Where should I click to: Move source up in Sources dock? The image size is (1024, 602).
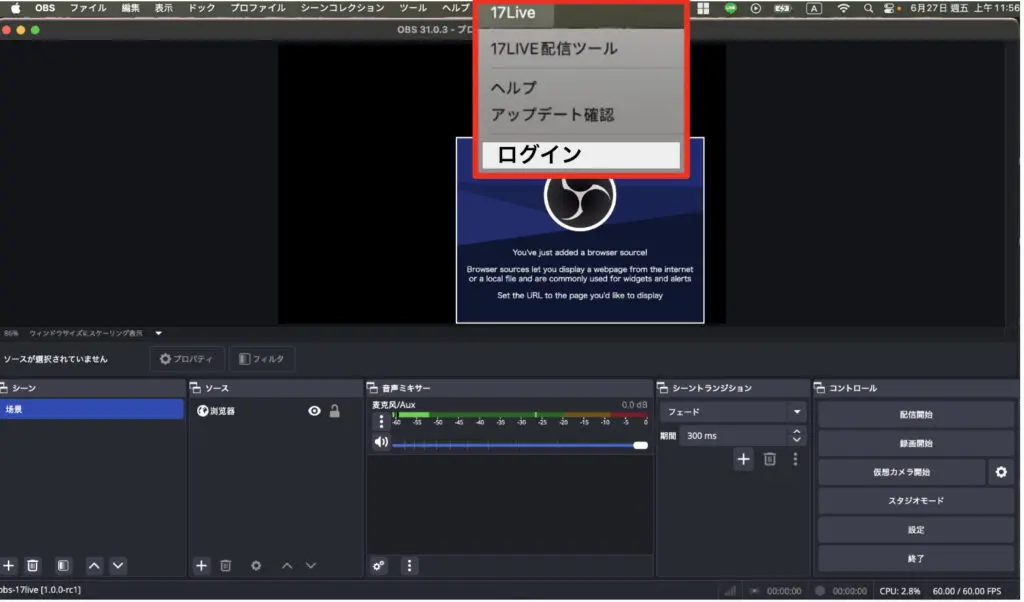pos(287,567)
